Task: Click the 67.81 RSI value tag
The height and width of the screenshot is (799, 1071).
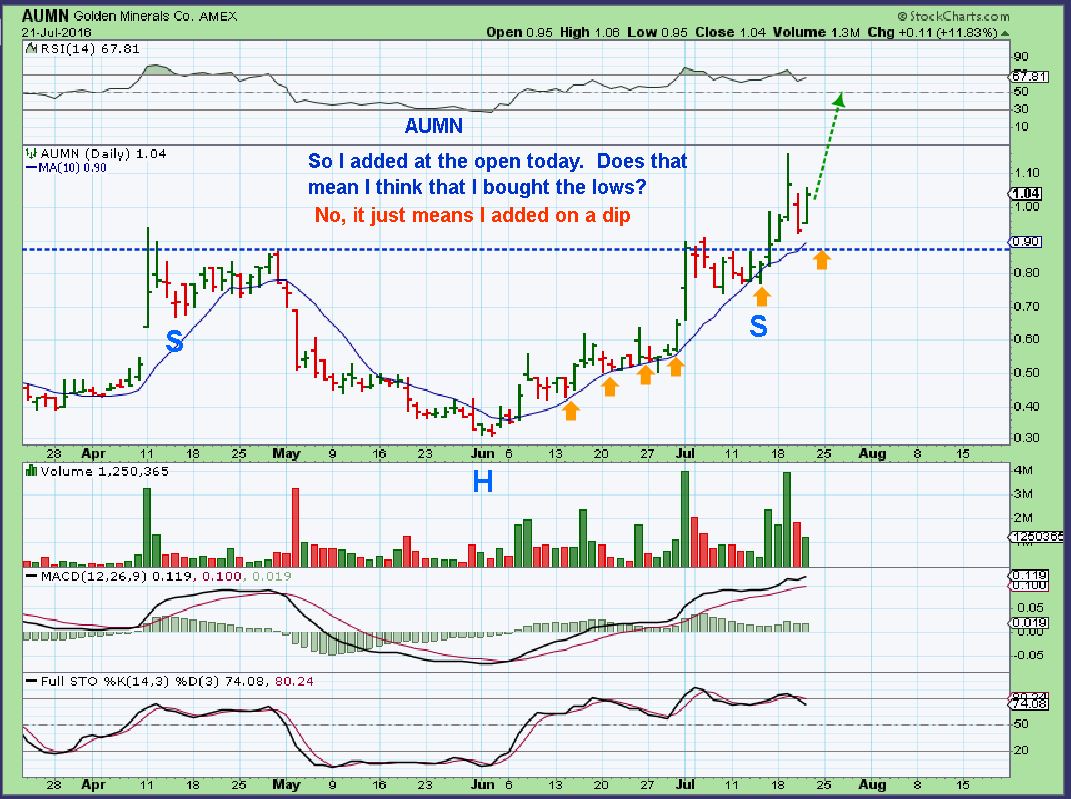Action: click(x=1029, y=76)
